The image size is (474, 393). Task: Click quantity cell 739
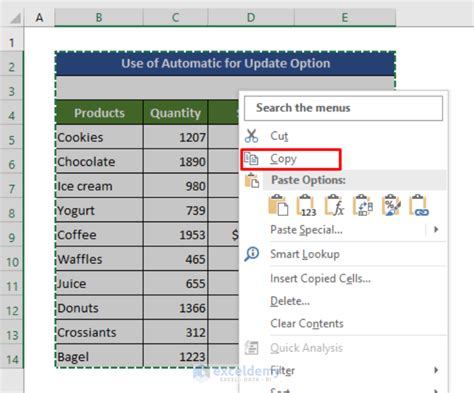click(176, 210)
